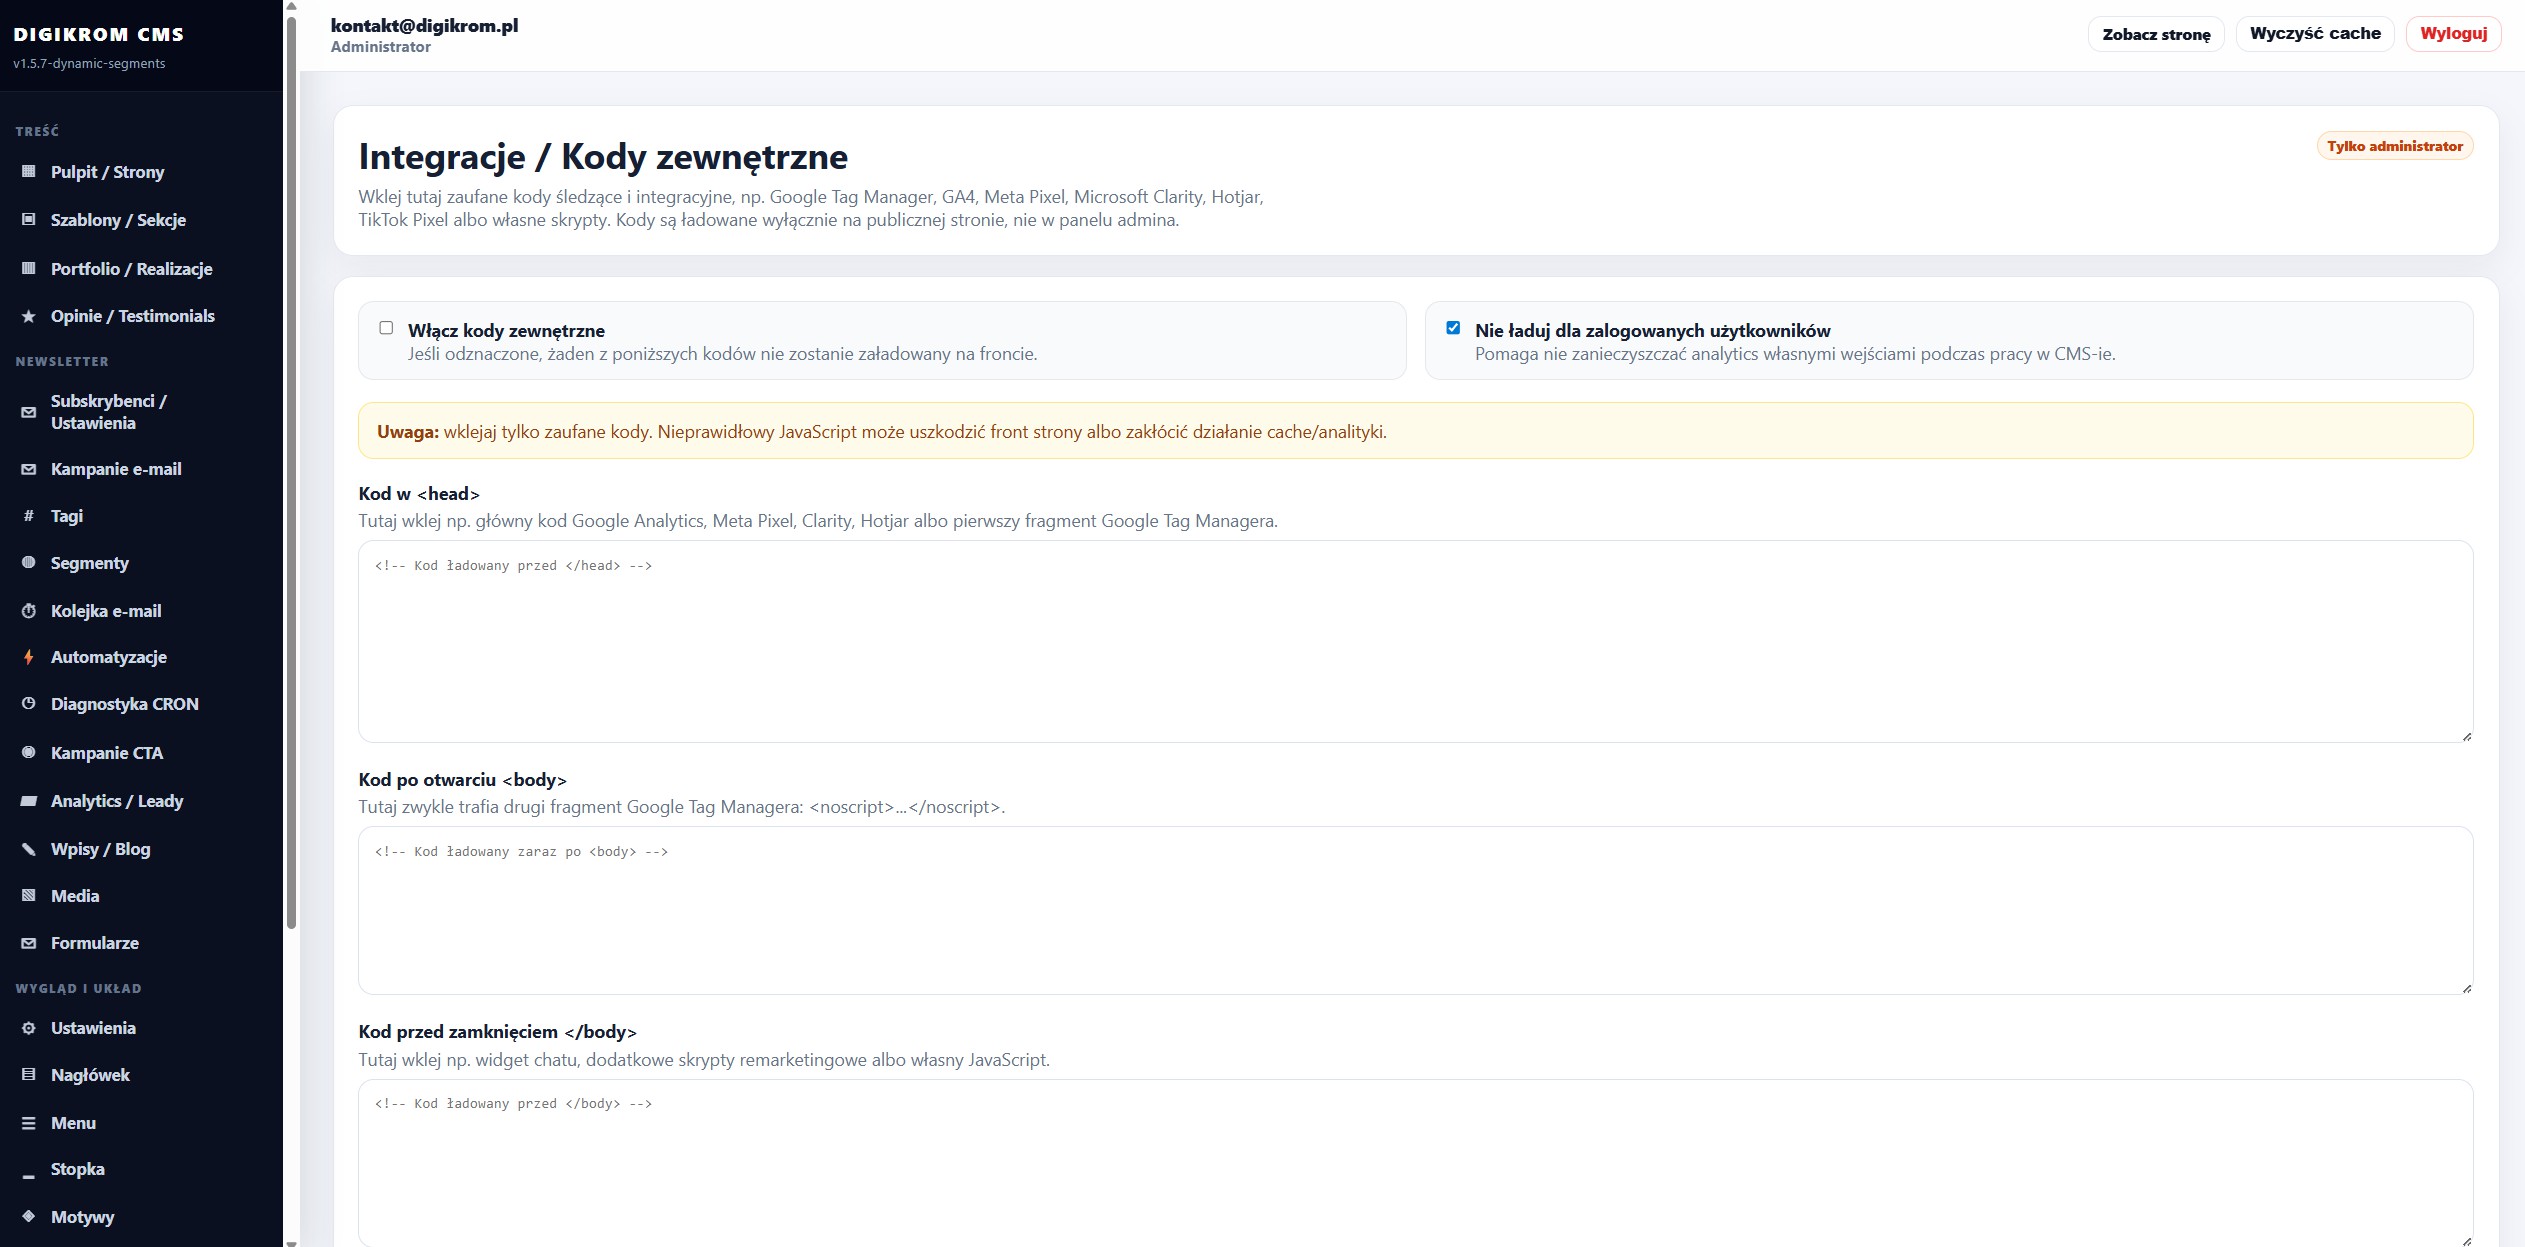Click the Portfolio / Realizacje icon
The height and width of the screenshot is (1247, 2525).
[x=29, y=269]
